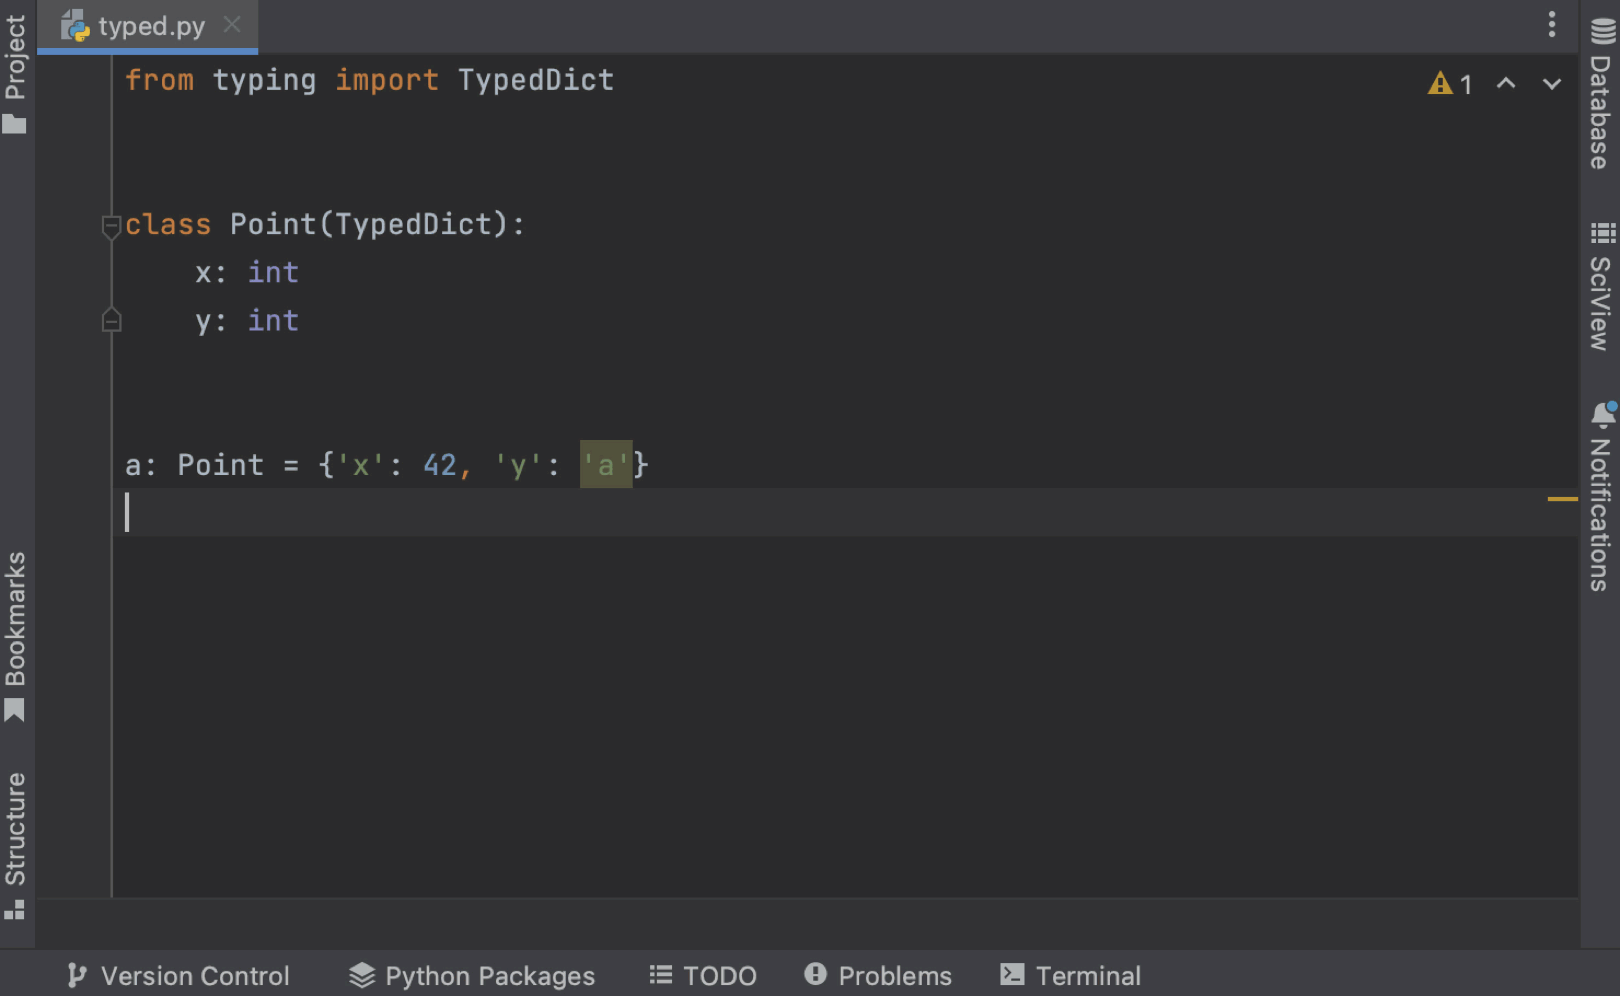Image resolution: width=1620 pixels, height=996 pixels.
Task: Click the folding marker near y: int
Action: tap(111, 320)
